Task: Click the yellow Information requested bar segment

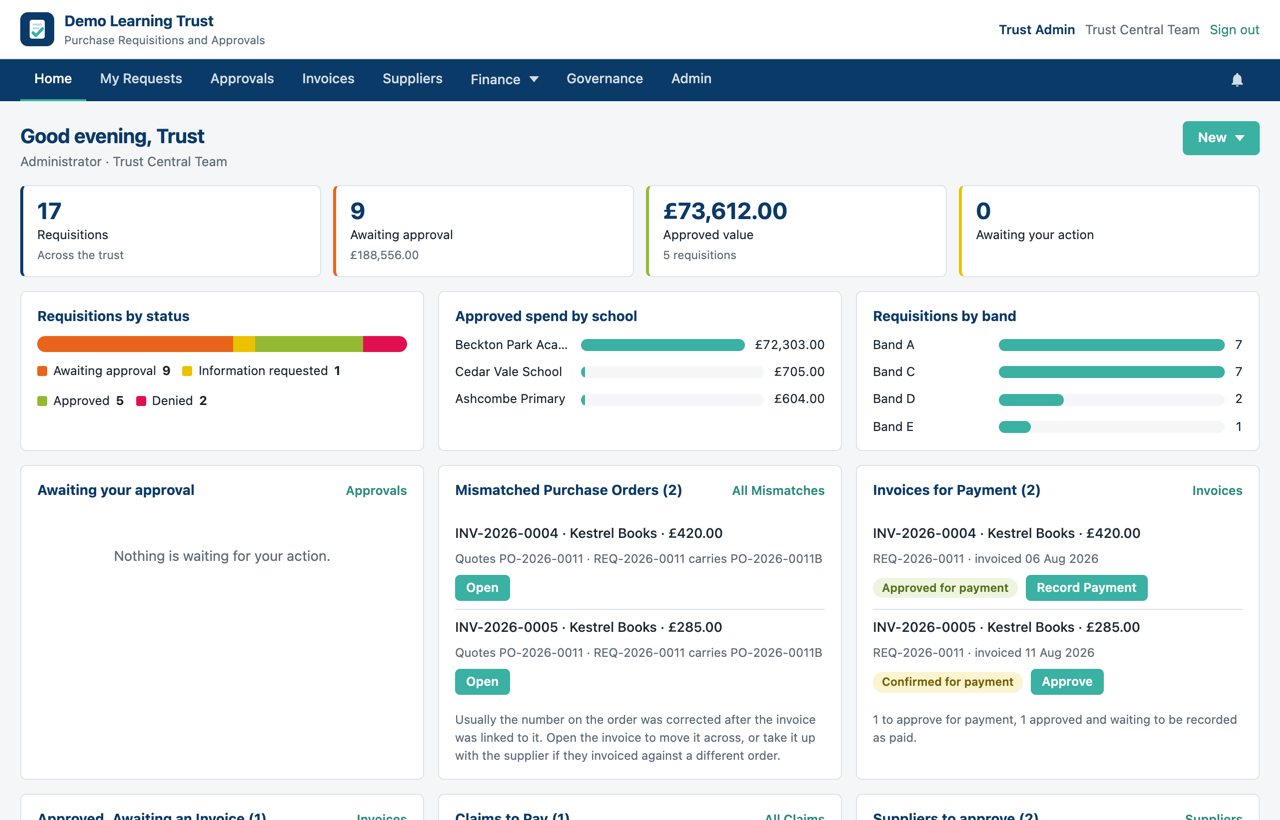Action: 244,344
